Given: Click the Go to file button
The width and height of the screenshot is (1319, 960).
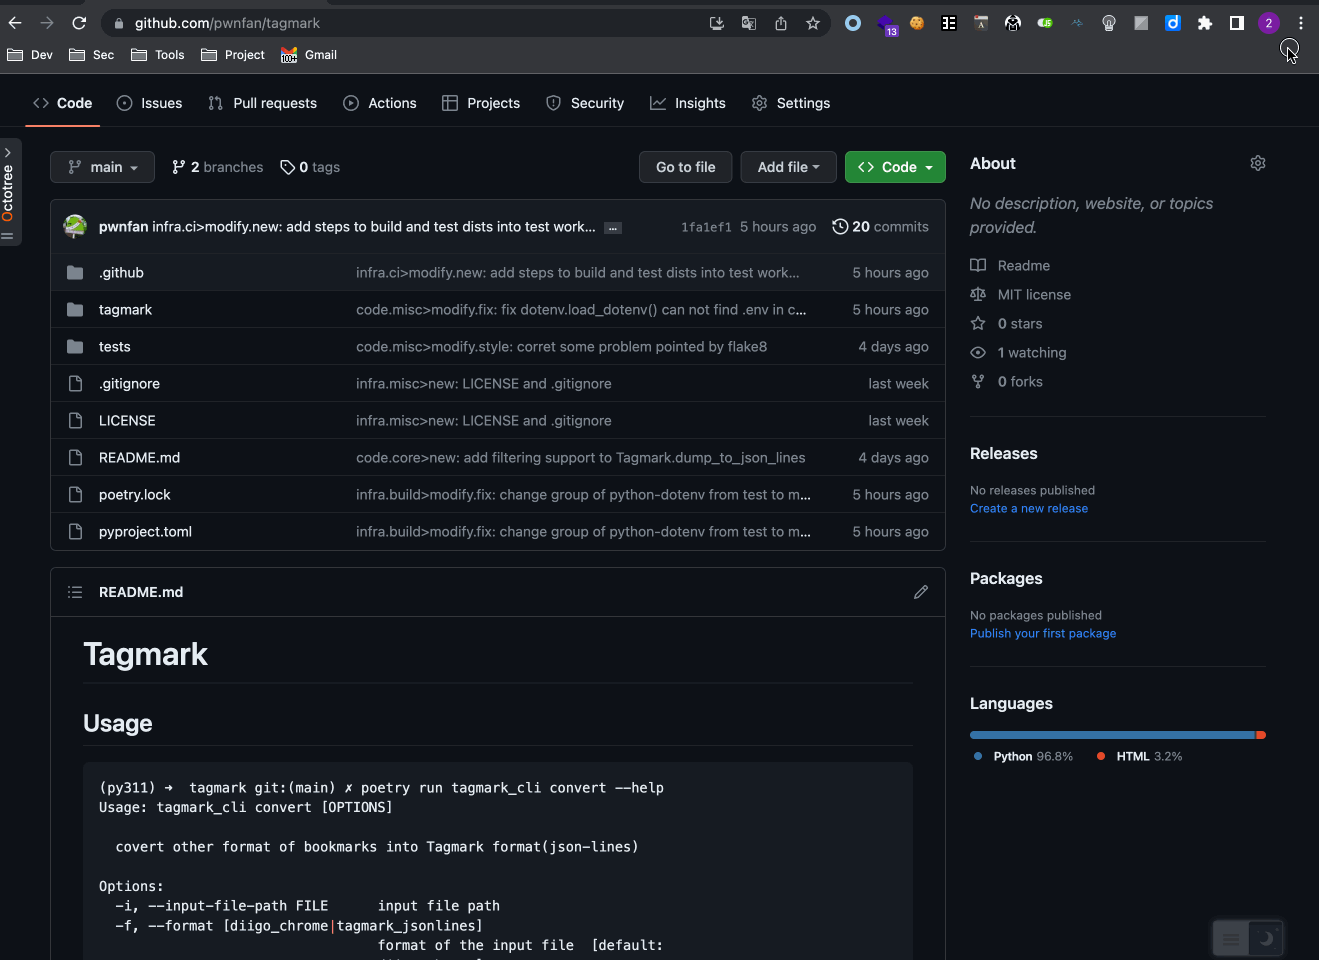Looking at the screenshot, I should point(685,166).
